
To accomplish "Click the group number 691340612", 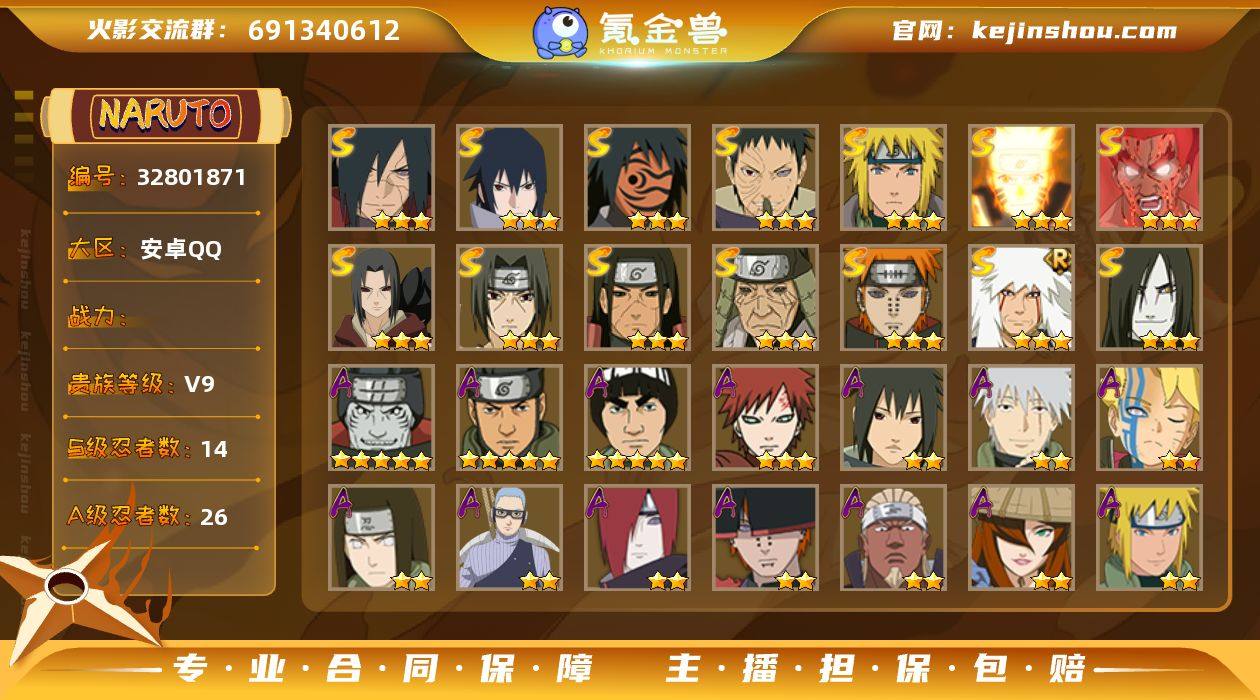I will coord(324,30).
